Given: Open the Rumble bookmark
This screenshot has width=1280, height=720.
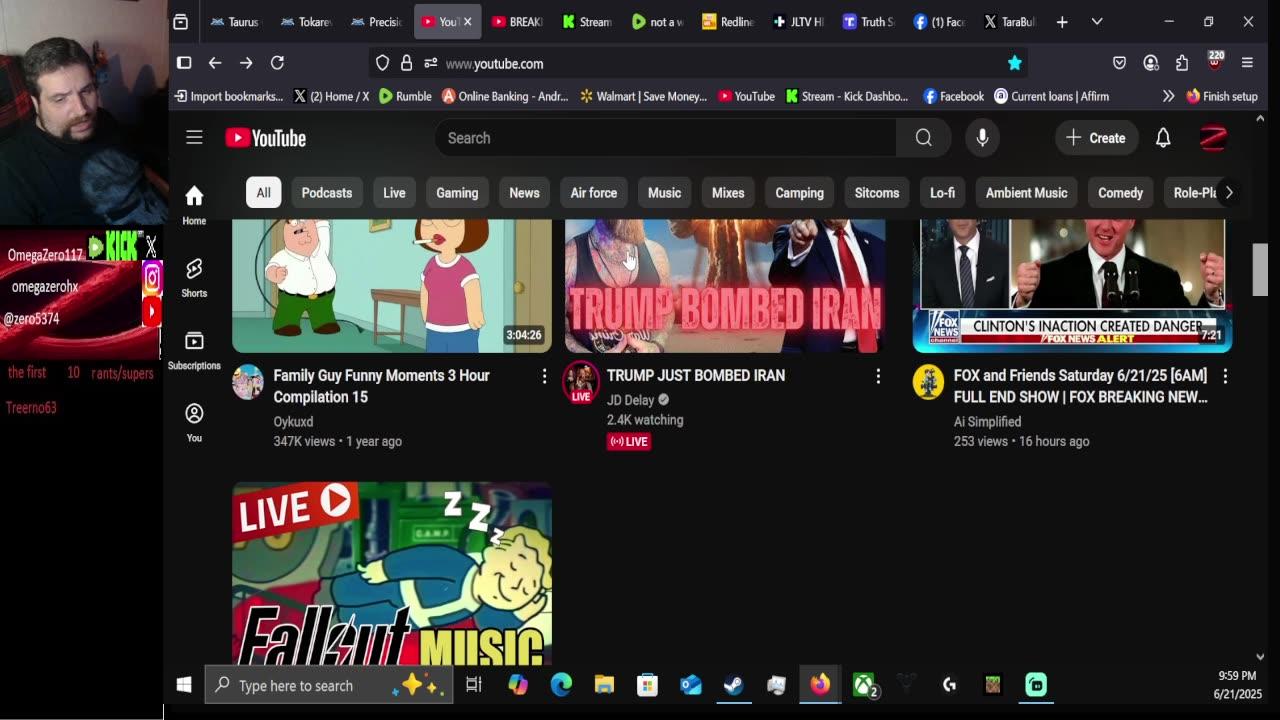Looking at the screenshot, I should click(x=405, y=96).
